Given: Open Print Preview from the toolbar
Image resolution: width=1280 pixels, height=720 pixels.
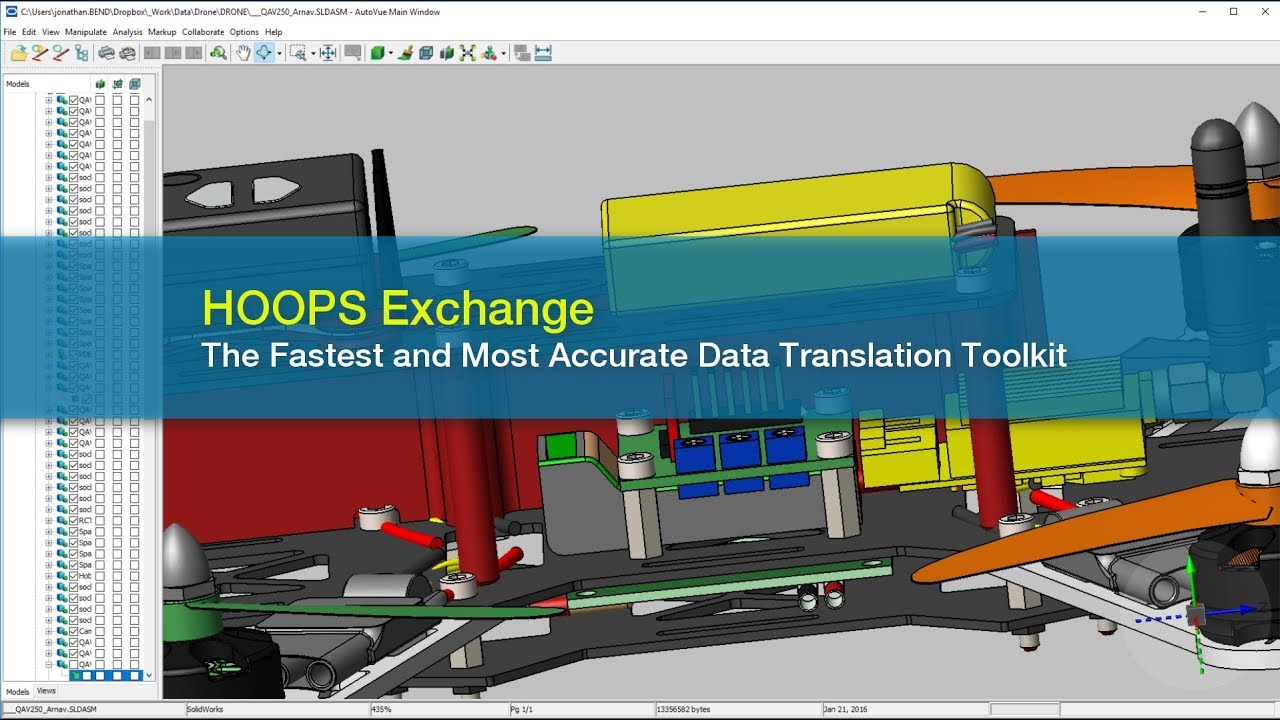Looking at the screenshot, I should pos(127,53).
